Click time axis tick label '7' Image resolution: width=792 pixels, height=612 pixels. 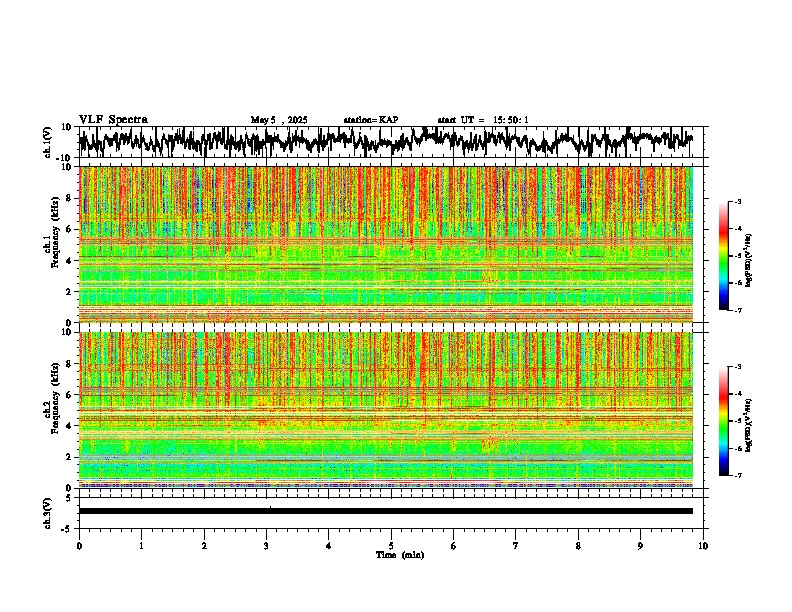(x=516, y=546)
